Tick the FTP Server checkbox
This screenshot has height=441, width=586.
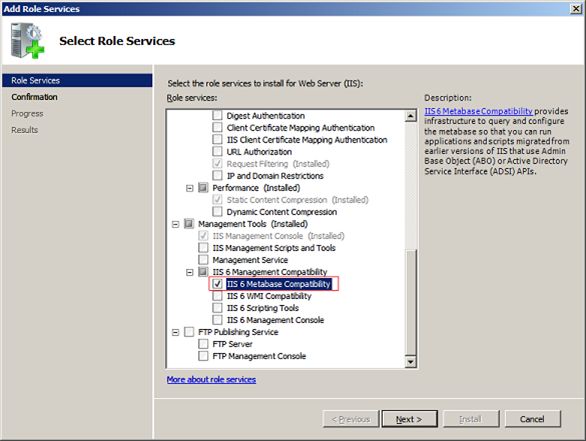tap(203, 344)
